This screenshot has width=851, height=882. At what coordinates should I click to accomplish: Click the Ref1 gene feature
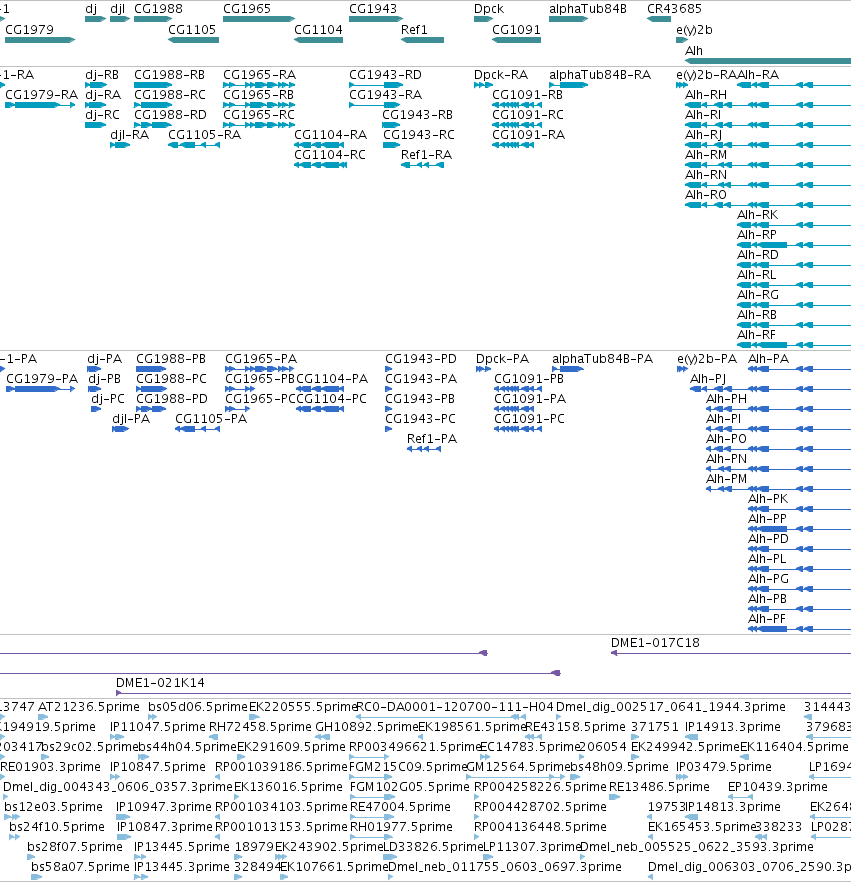(422, 40)
